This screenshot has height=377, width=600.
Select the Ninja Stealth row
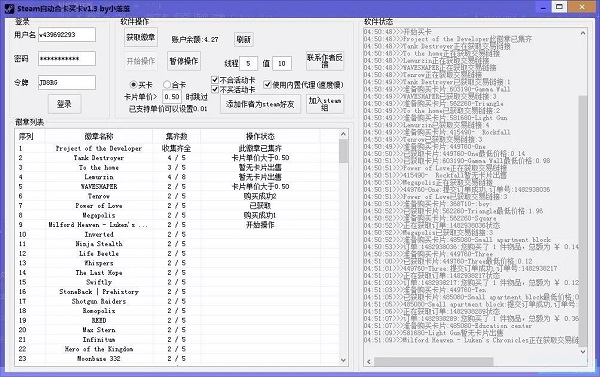point(177,244)
